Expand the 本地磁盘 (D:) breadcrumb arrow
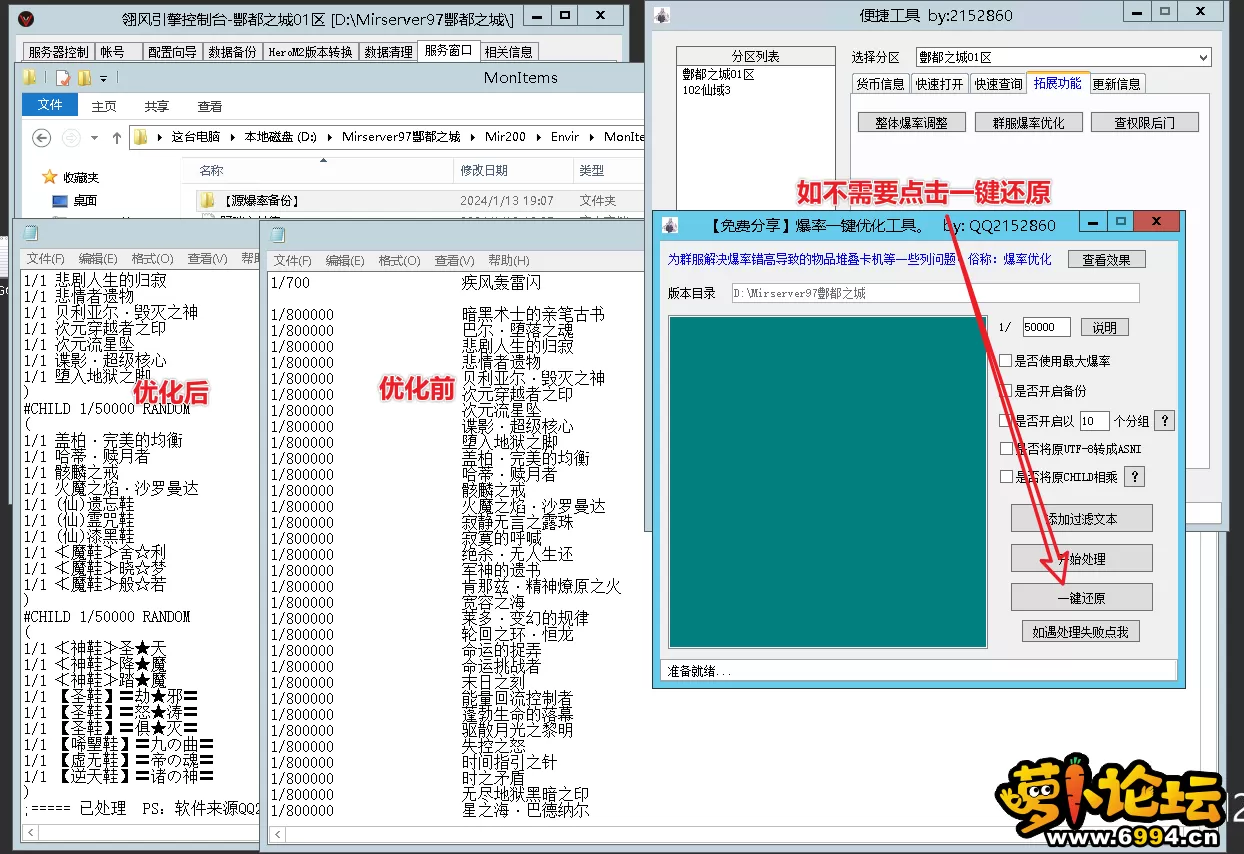The height and width of the screenshot is (854, 1244). (x=330, y=137)
